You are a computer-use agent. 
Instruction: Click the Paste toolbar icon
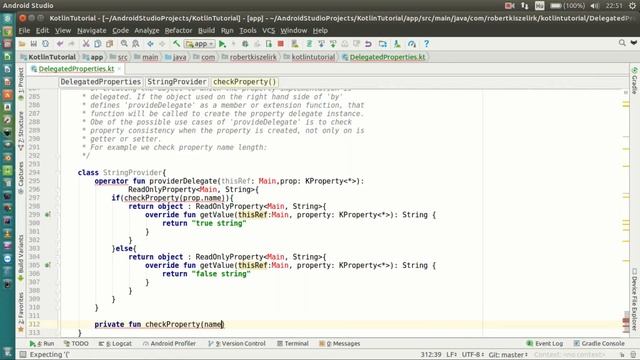(x=109, y=44)
